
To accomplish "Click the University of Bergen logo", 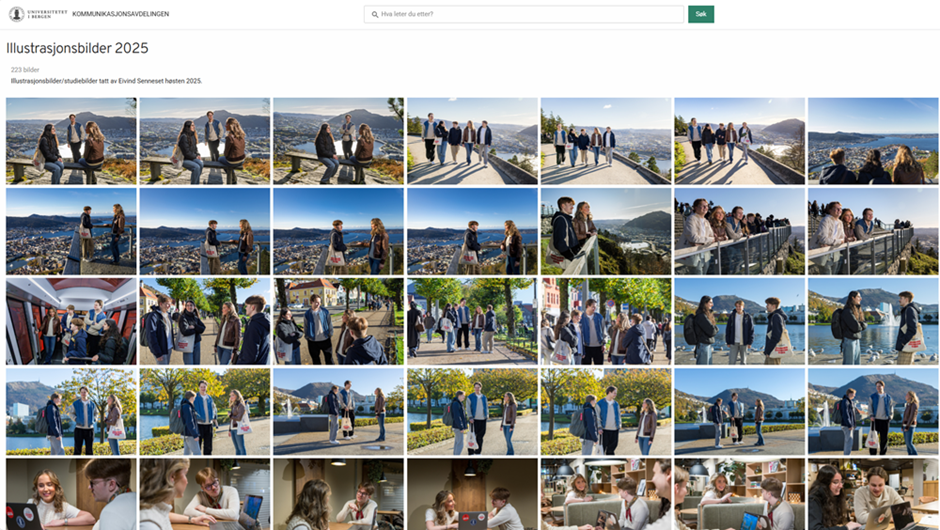I will [x=38, y=14].
